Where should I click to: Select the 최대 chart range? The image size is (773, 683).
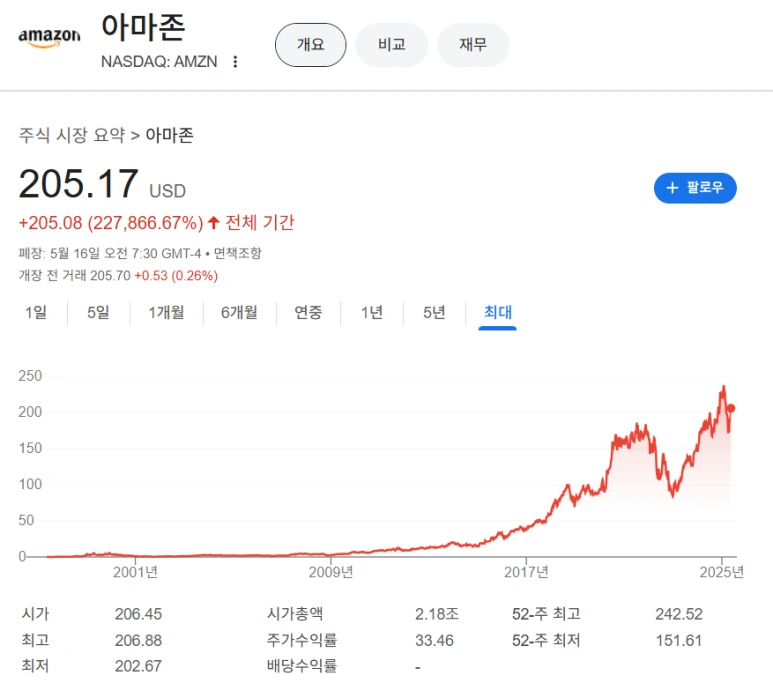pyautogui.click(x=497, y=313)
